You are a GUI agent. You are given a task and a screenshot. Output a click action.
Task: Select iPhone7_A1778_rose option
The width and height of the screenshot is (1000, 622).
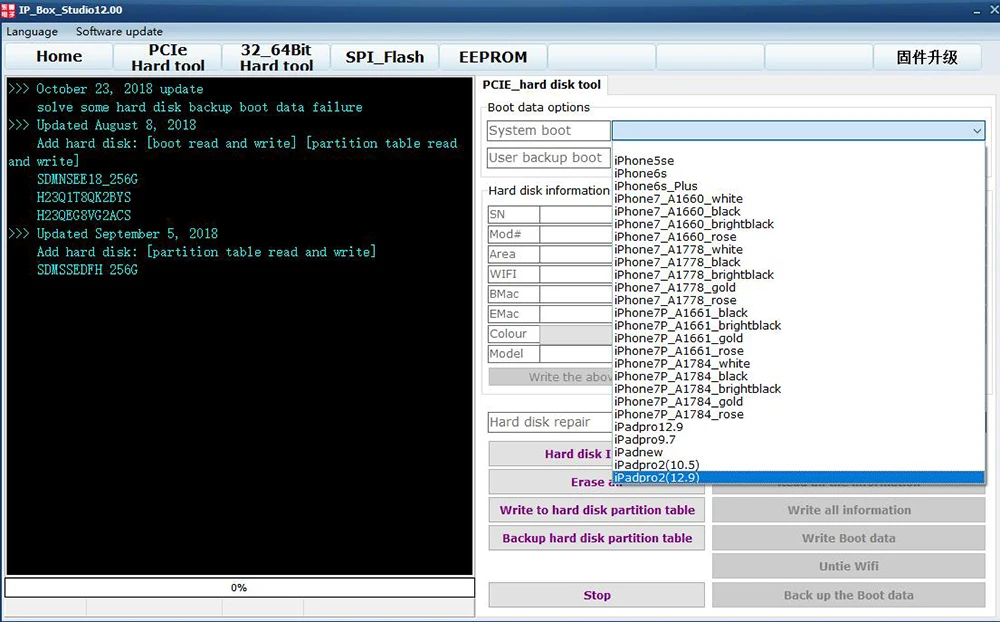click(x=798, y=300)
